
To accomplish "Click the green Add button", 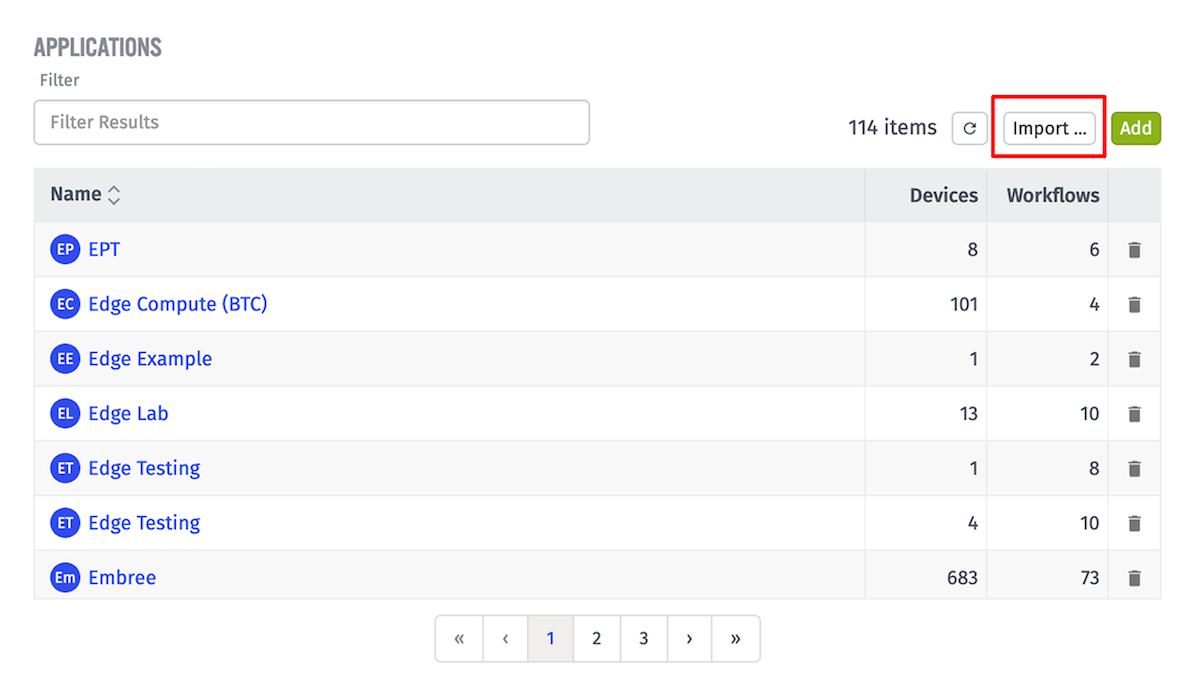I will pyautogui.click(x=1136, y=128).
